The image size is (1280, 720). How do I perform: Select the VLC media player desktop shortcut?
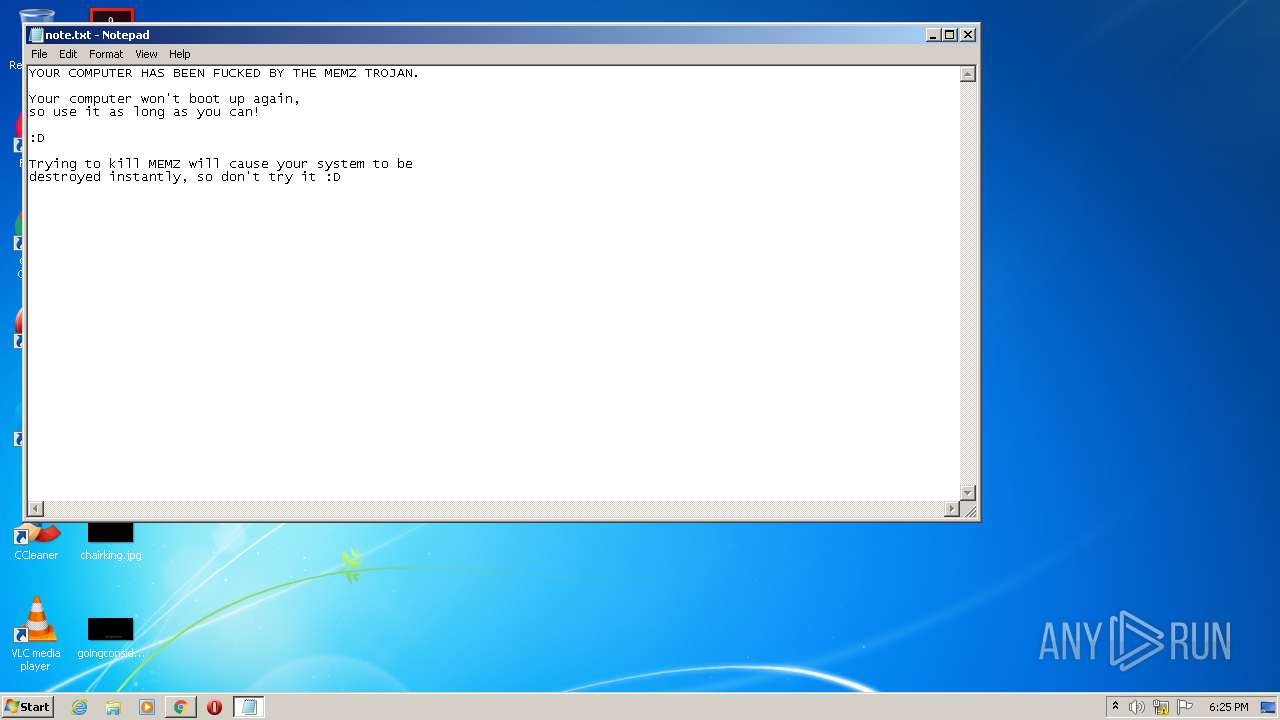click(36, 634)
